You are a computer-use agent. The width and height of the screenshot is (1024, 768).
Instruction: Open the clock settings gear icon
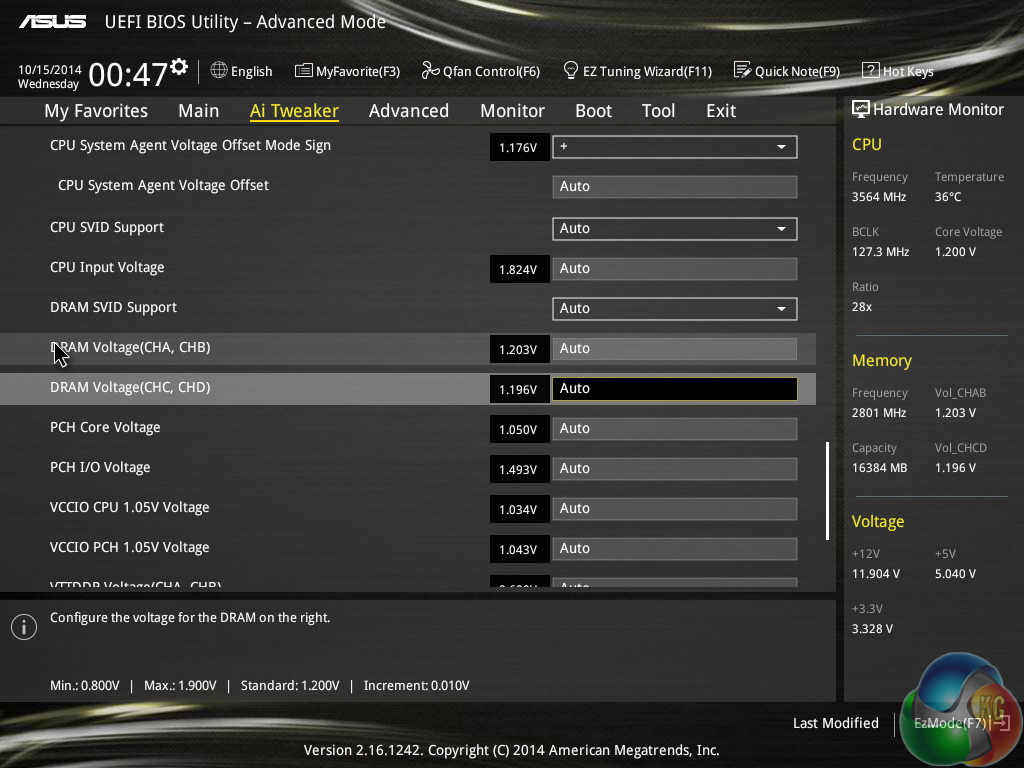pos(178,67)
